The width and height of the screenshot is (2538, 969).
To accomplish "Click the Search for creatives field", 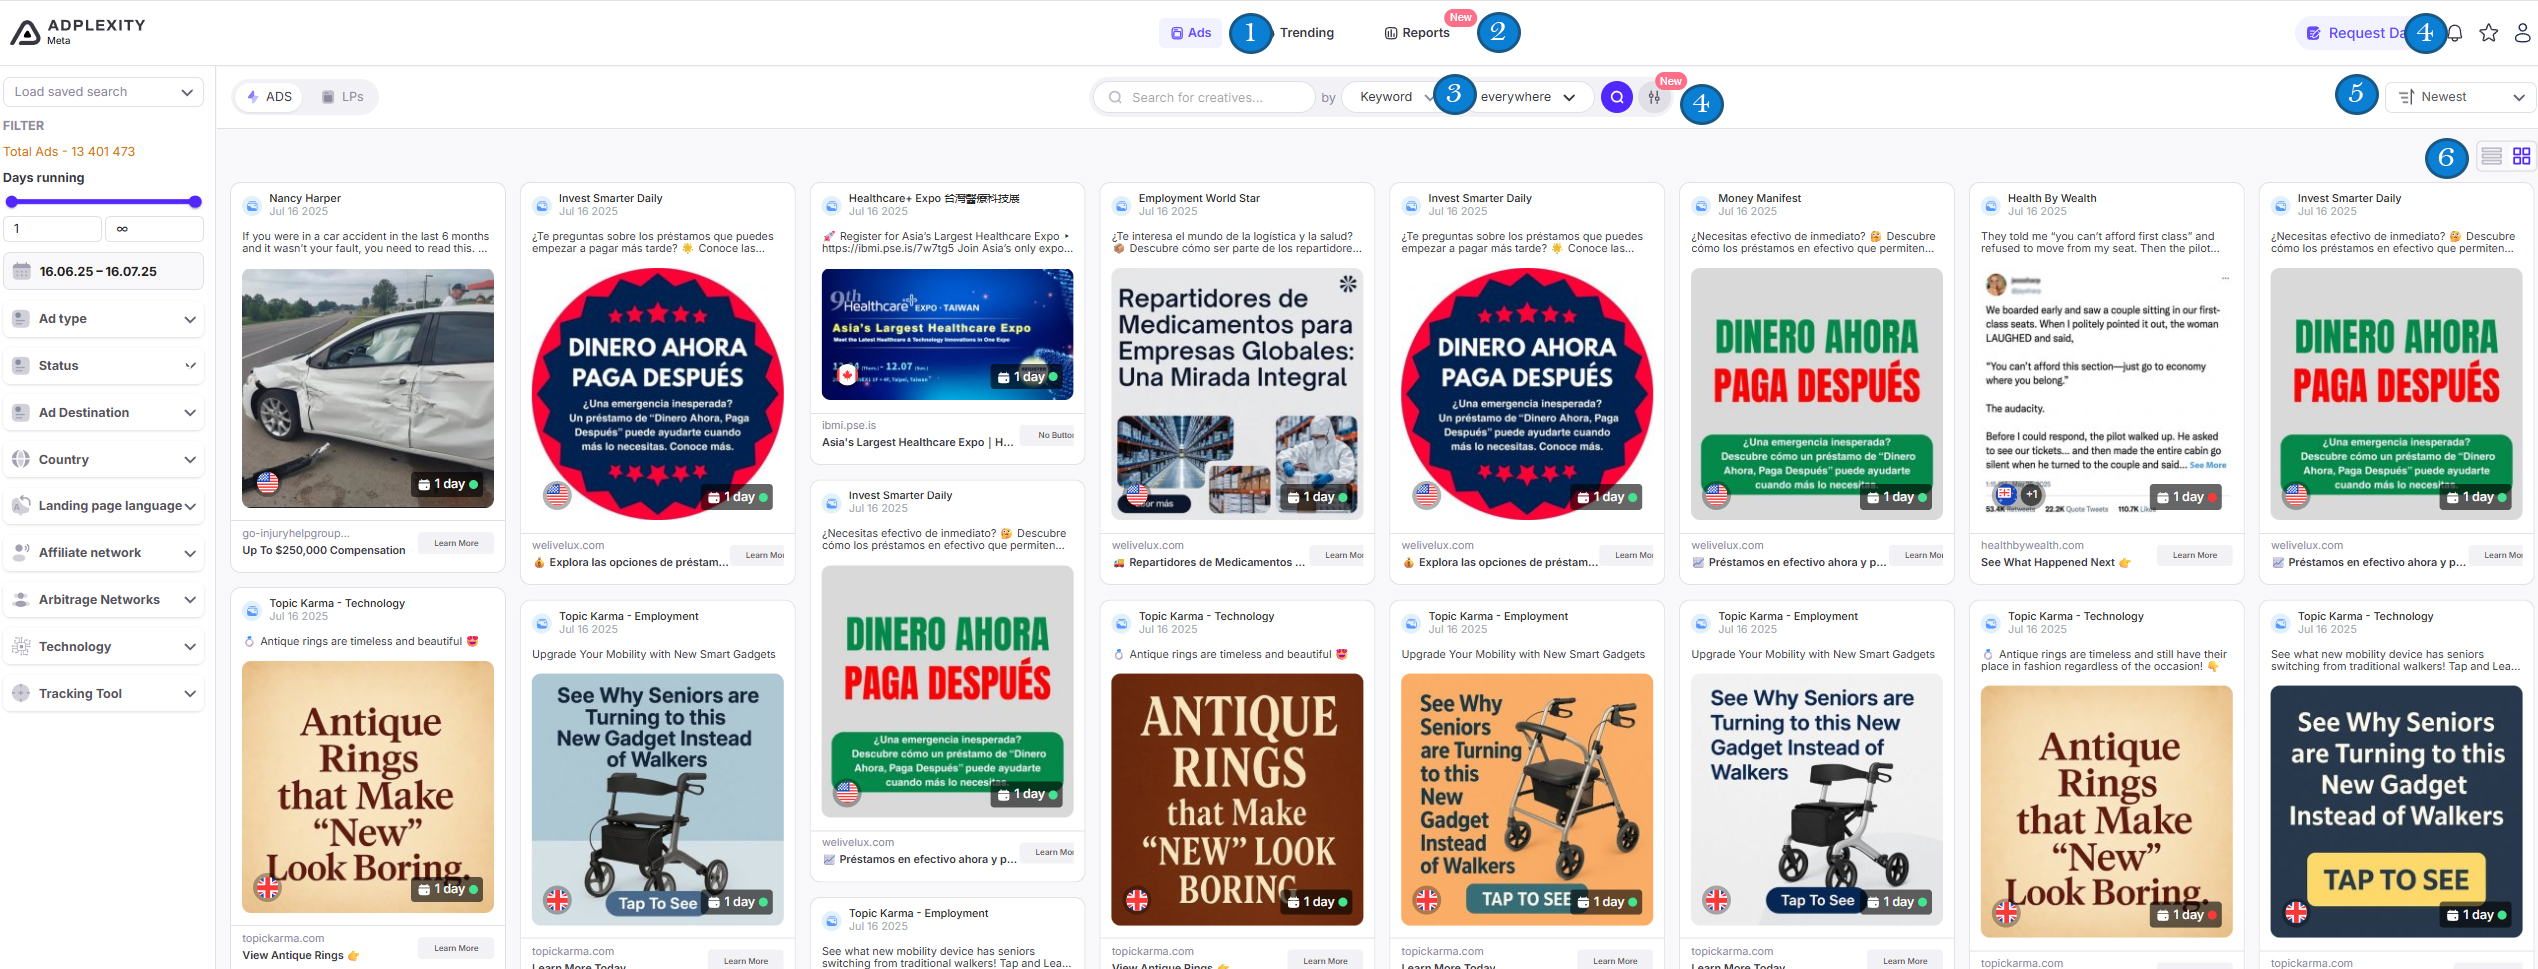I will tap(1204, 97).
